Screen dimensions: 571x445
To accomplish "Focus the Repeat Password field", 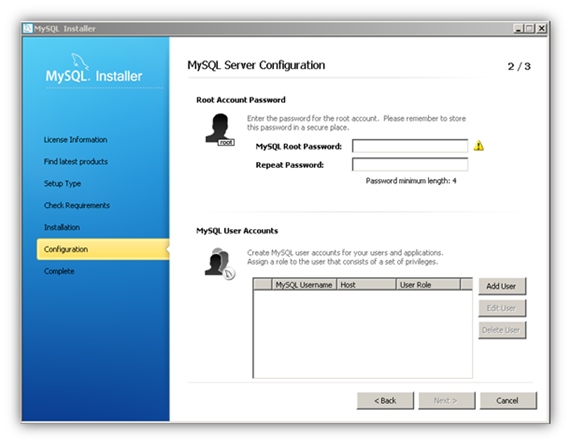I will click(410, 165).
